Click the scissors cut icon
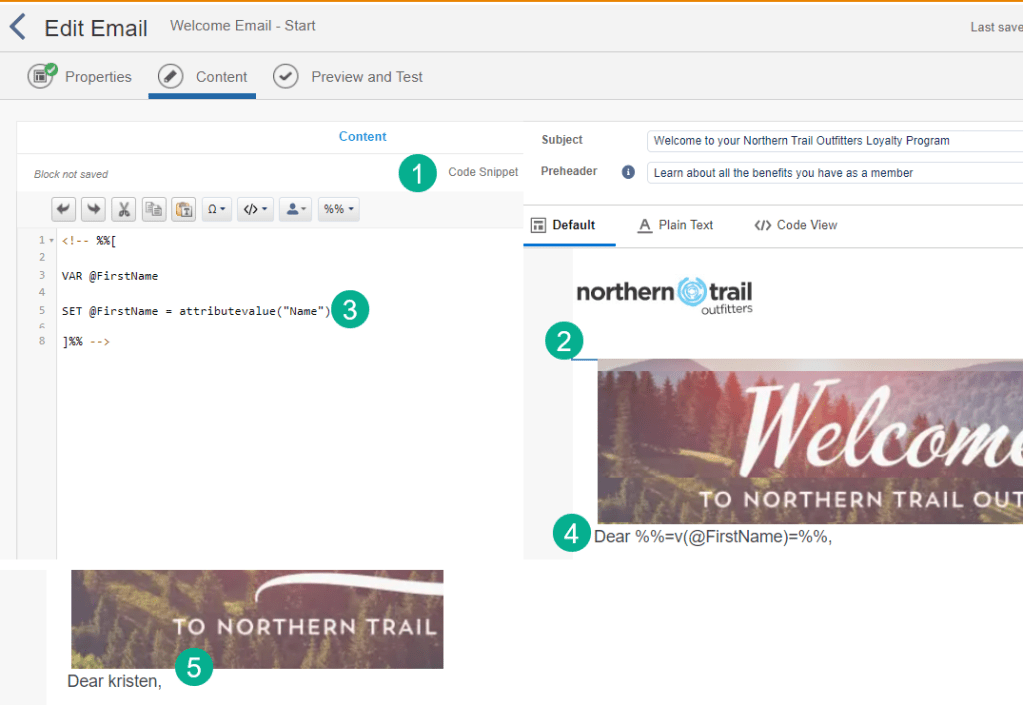Viewport: 1023px width, 705px height. [x=124, y=209]
